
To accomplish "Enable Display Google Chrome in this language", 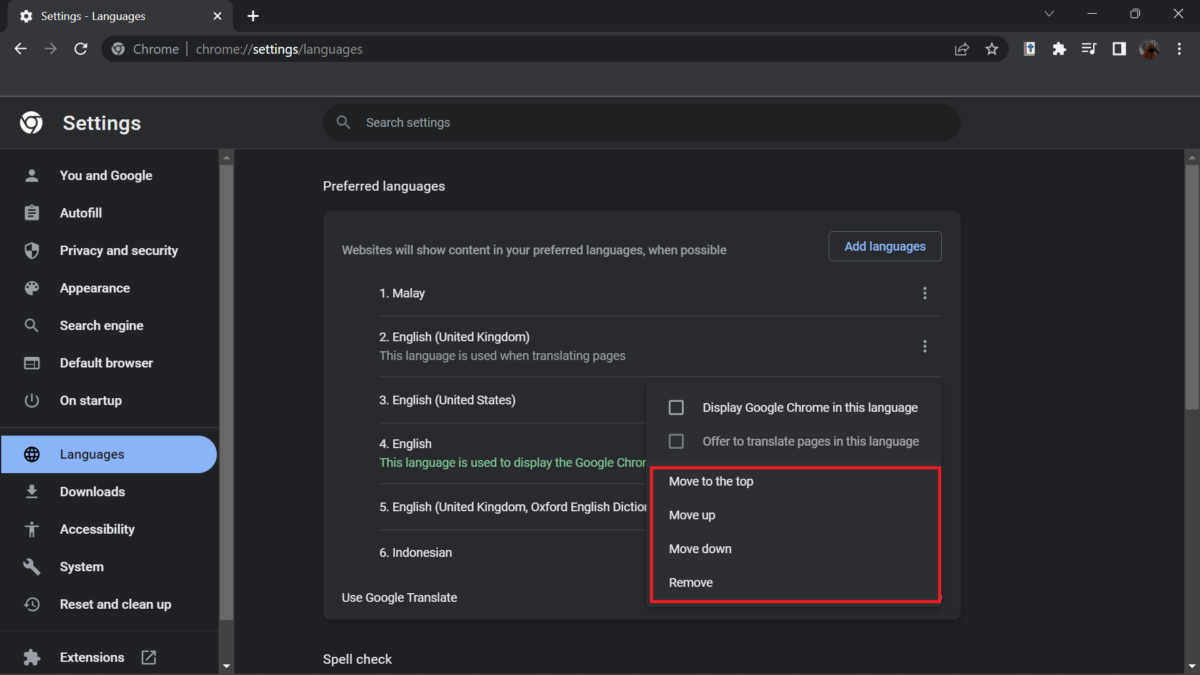I will (677, 408).
